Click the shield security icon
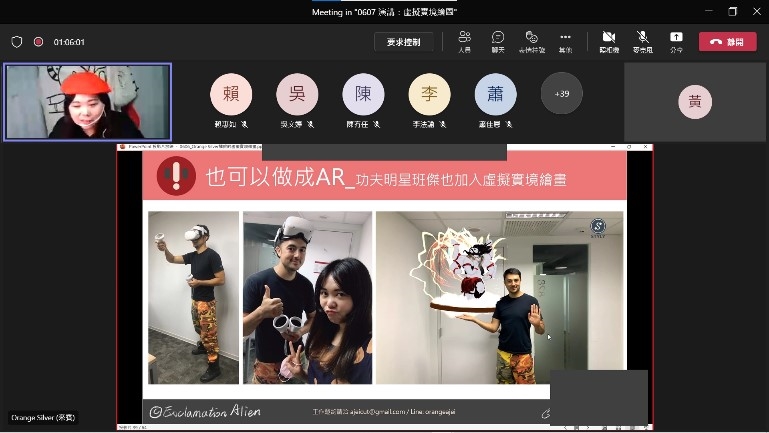Screen dimensions: 769x433 coord(17,42)
